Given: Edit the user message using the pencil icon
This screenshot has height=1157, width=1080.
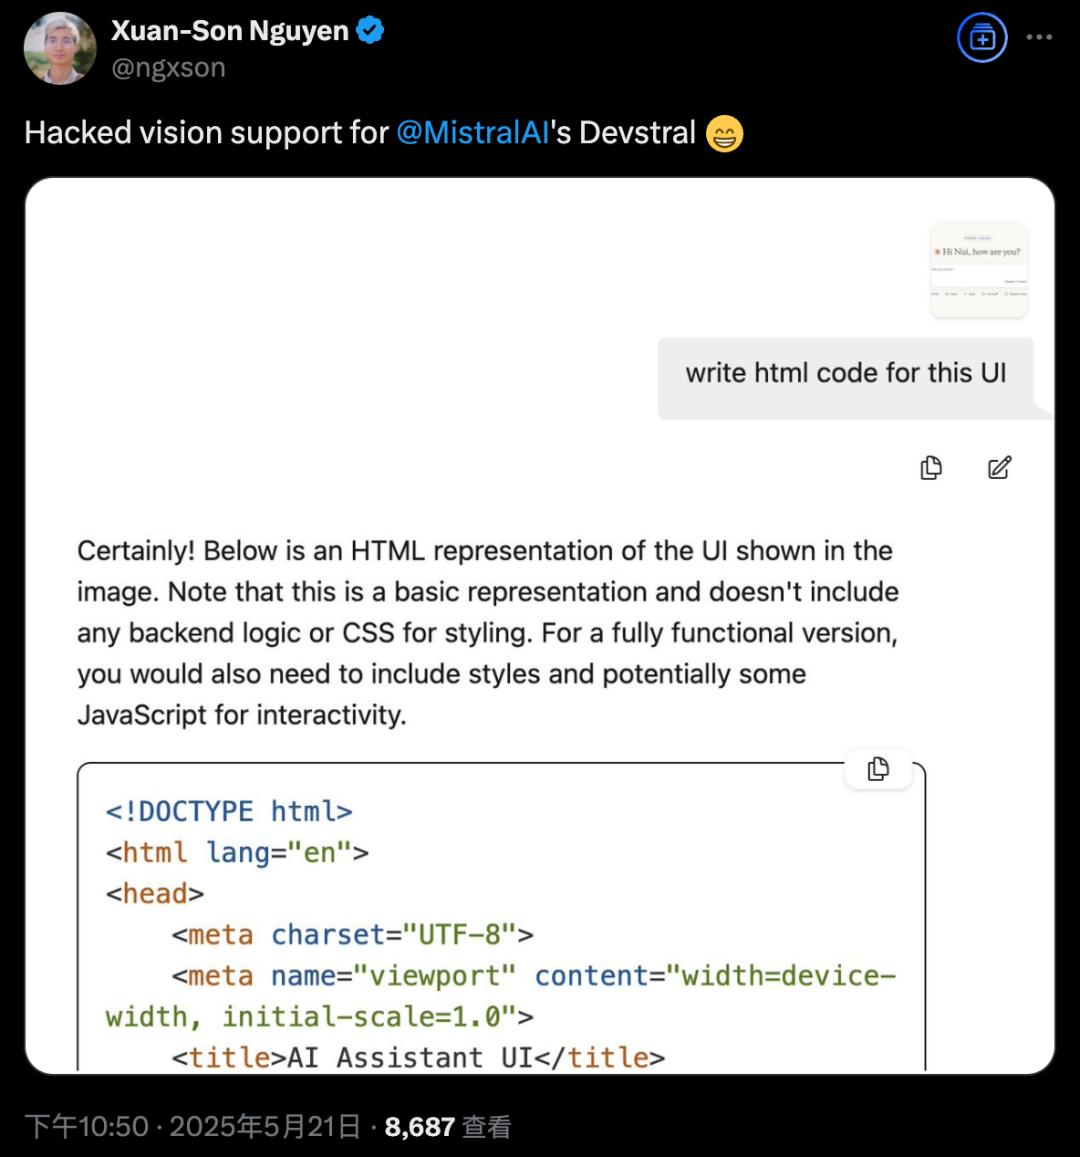Looking at the screenshot, I should tap(1000, 468).
